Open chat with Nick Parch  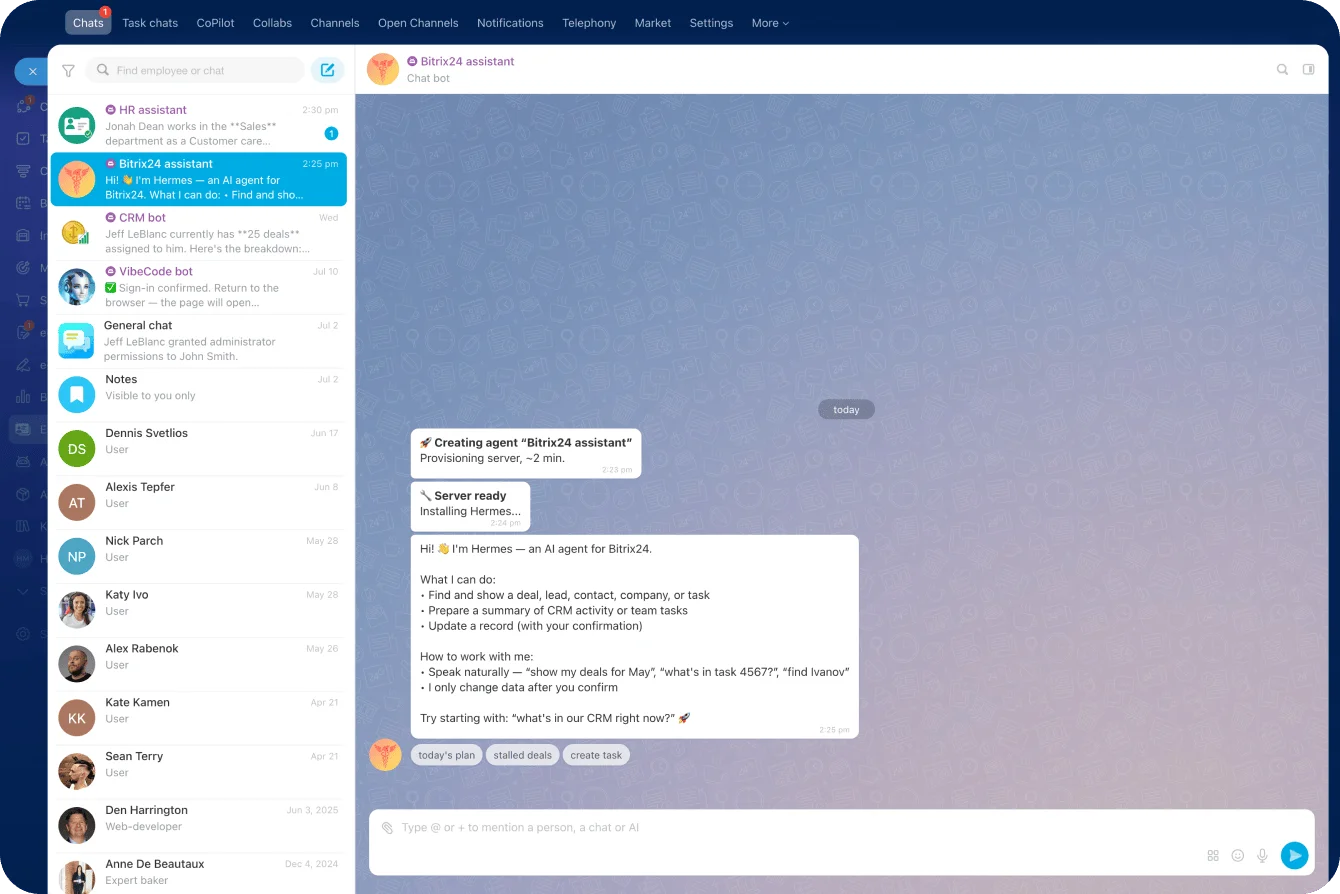point(199,557)
